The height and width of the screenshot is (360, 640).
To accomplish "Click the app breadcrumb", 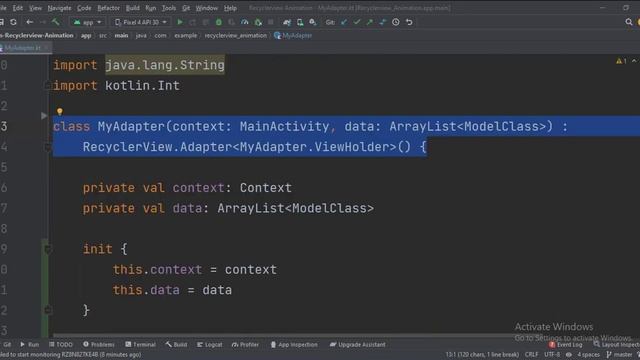I will coord(86,36).
